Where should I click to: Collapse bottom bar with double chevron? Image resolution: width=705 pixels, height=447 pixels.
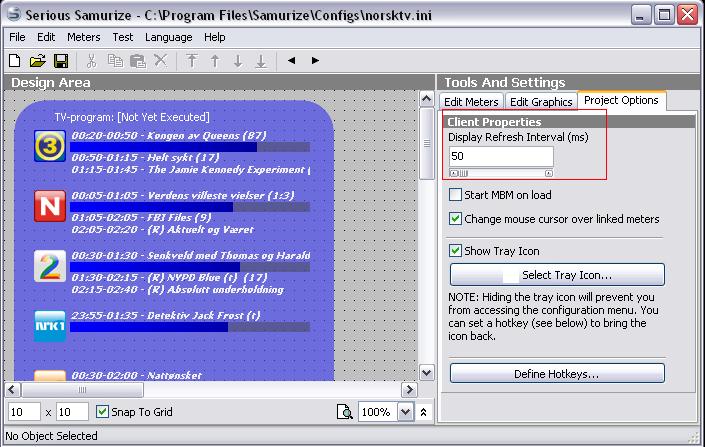pos(423,412)
